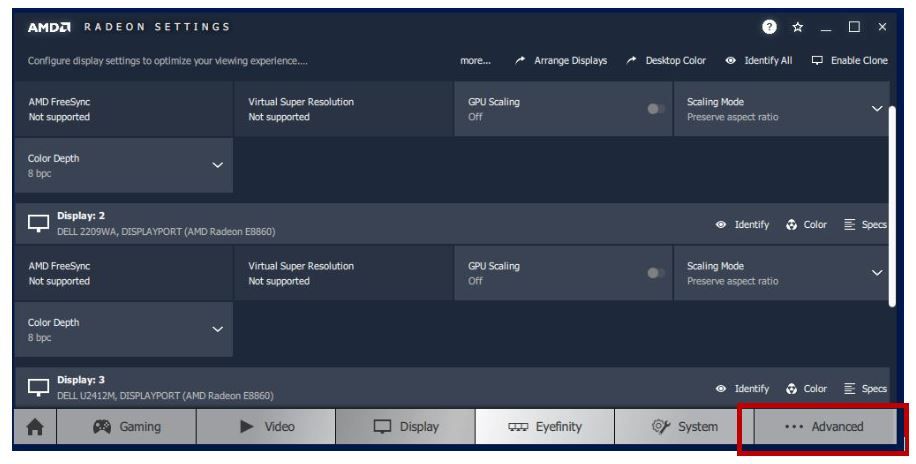Image resolution: width=916 pixels, height=464 pixels.
Task: Open Color settings for Display 3
Action: pyautogui.click(x=806, y=389)
